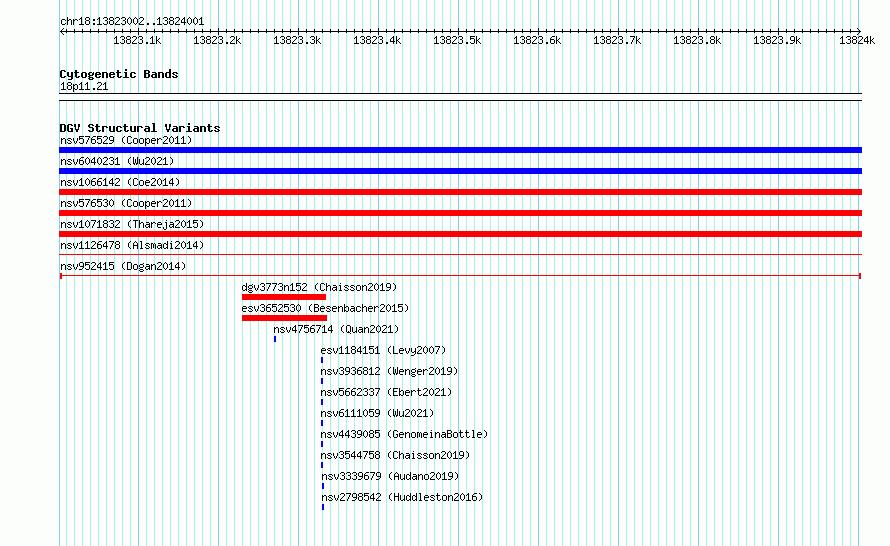Click the 13823.5k ruler tick label
The image size is (890, 546).
[457, 40]
